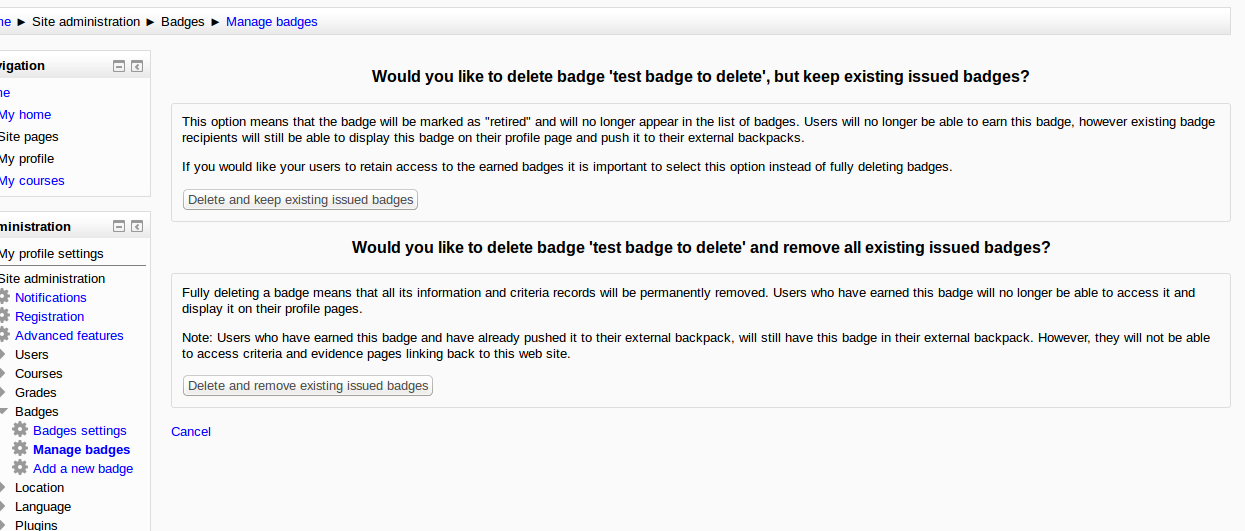1245x531 pixels.
Task: Click the gear icon beside Badges settings
Action: (x=20, y=430)
